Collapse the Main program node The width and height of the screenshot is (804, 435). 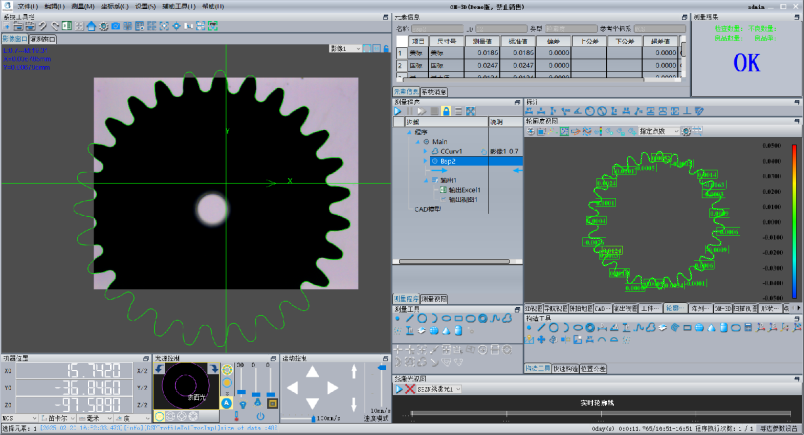pos(416,142)
